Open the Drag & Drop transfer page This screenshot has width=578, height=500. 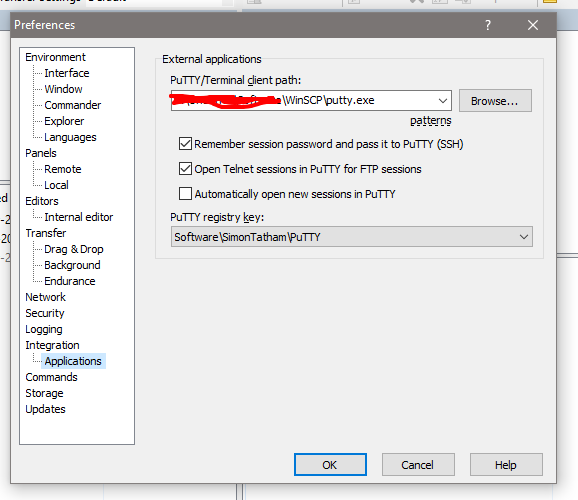coord(74,249)
